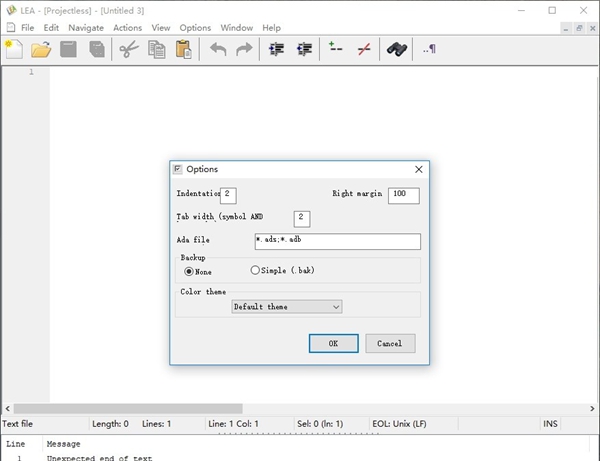Click the Options dialog title icon
This screenshot has height=461, width=600.
tap(178, 169)
